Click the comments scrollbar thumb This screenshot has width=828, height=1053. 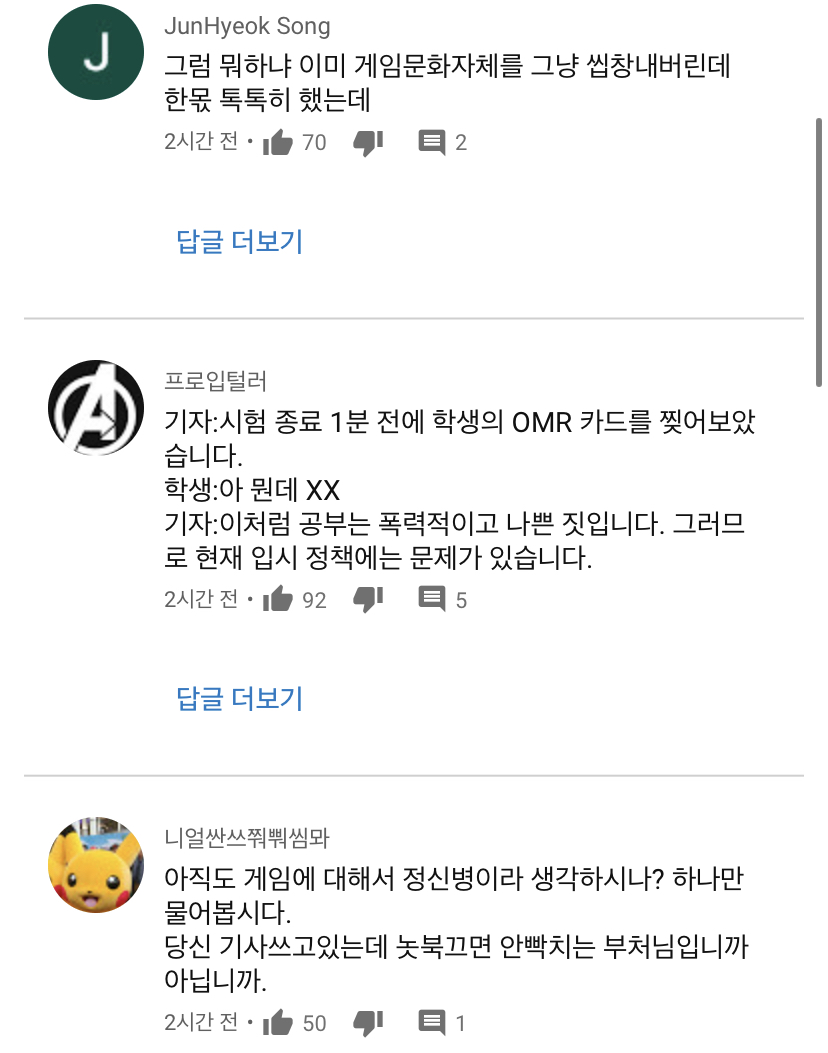coord(819,253)
